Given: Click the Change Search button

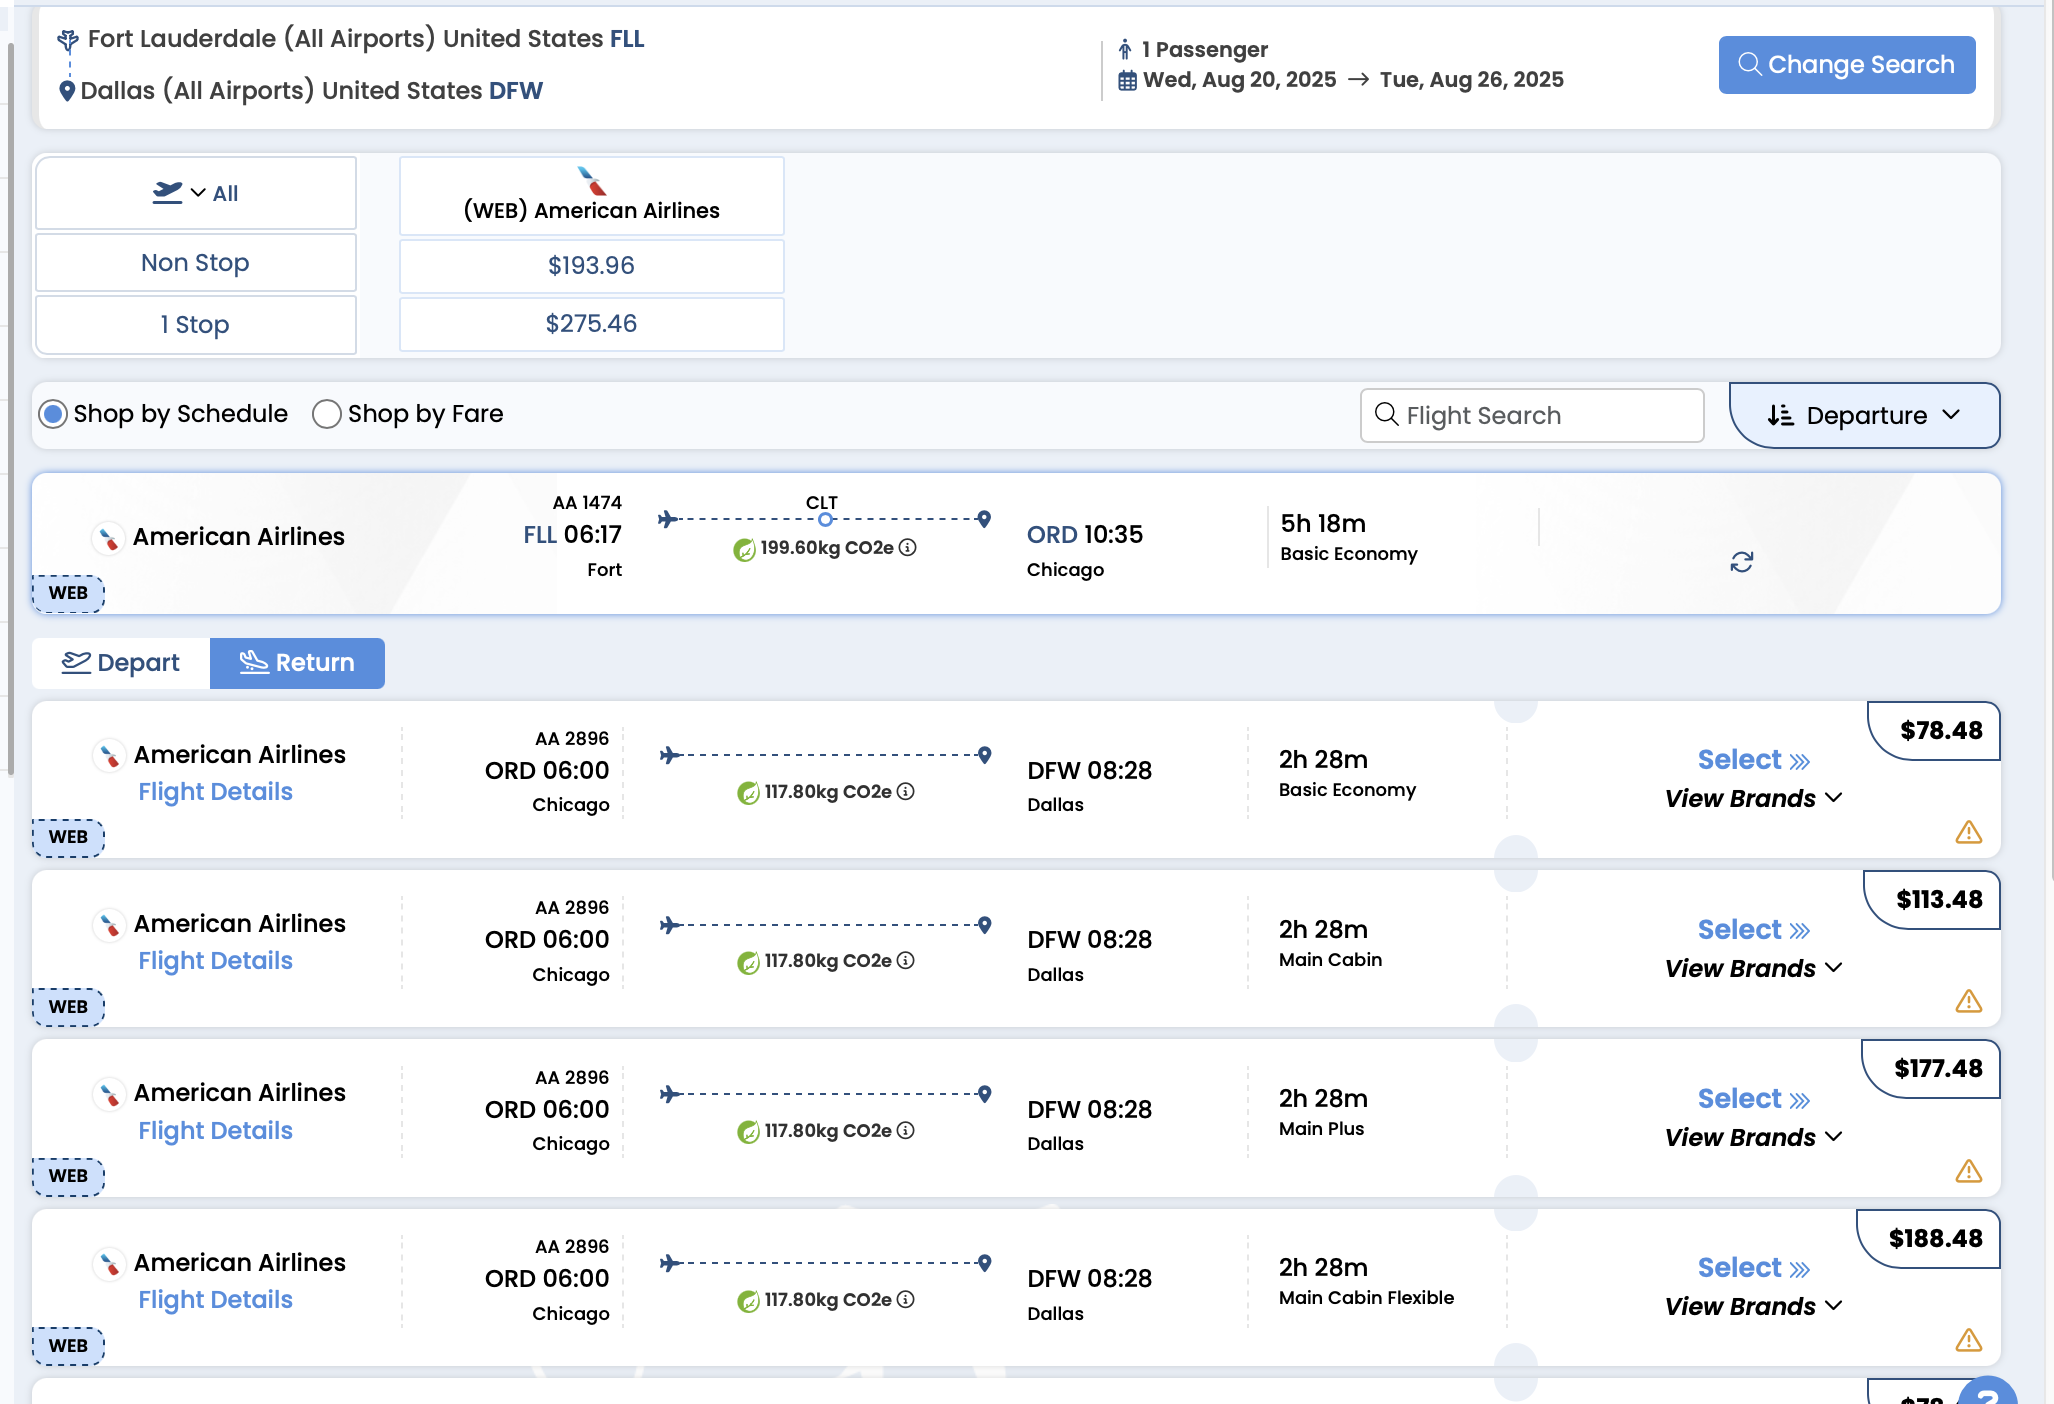Looking at the screenshot, I should pyautogui.click(x=1847, y=65).
